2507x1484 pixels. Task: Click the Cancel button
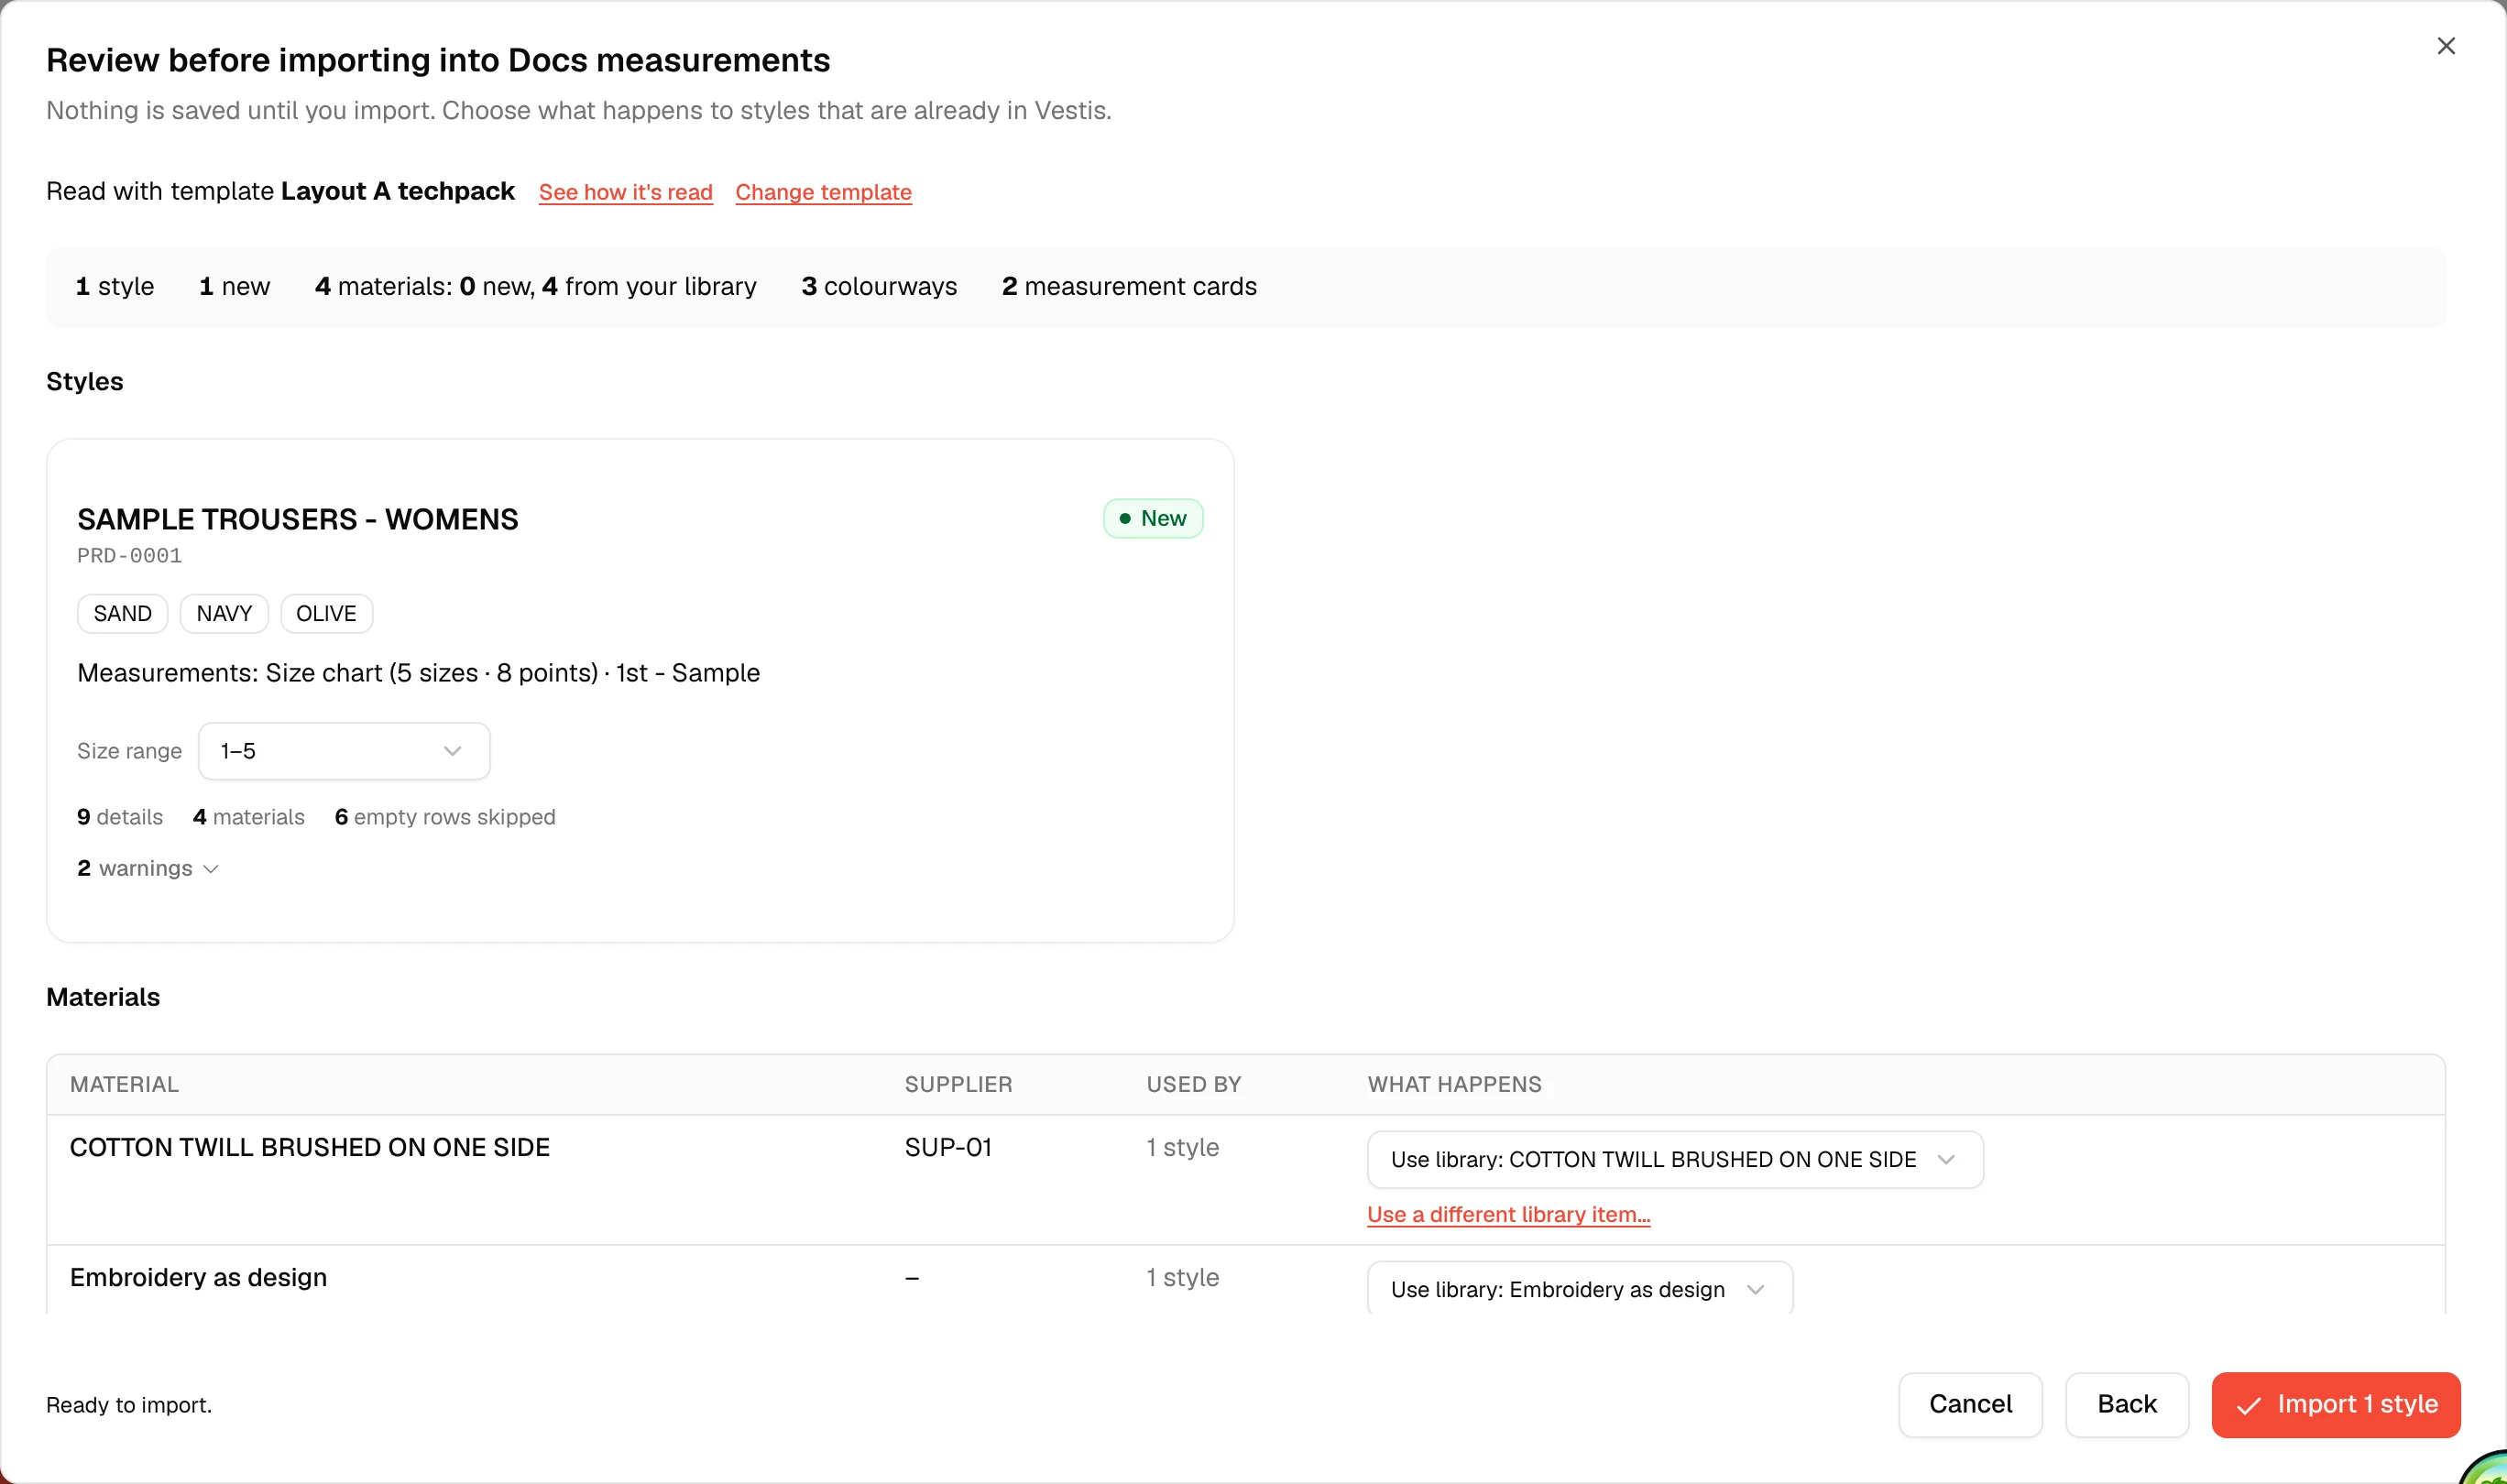[1969, 1404]
